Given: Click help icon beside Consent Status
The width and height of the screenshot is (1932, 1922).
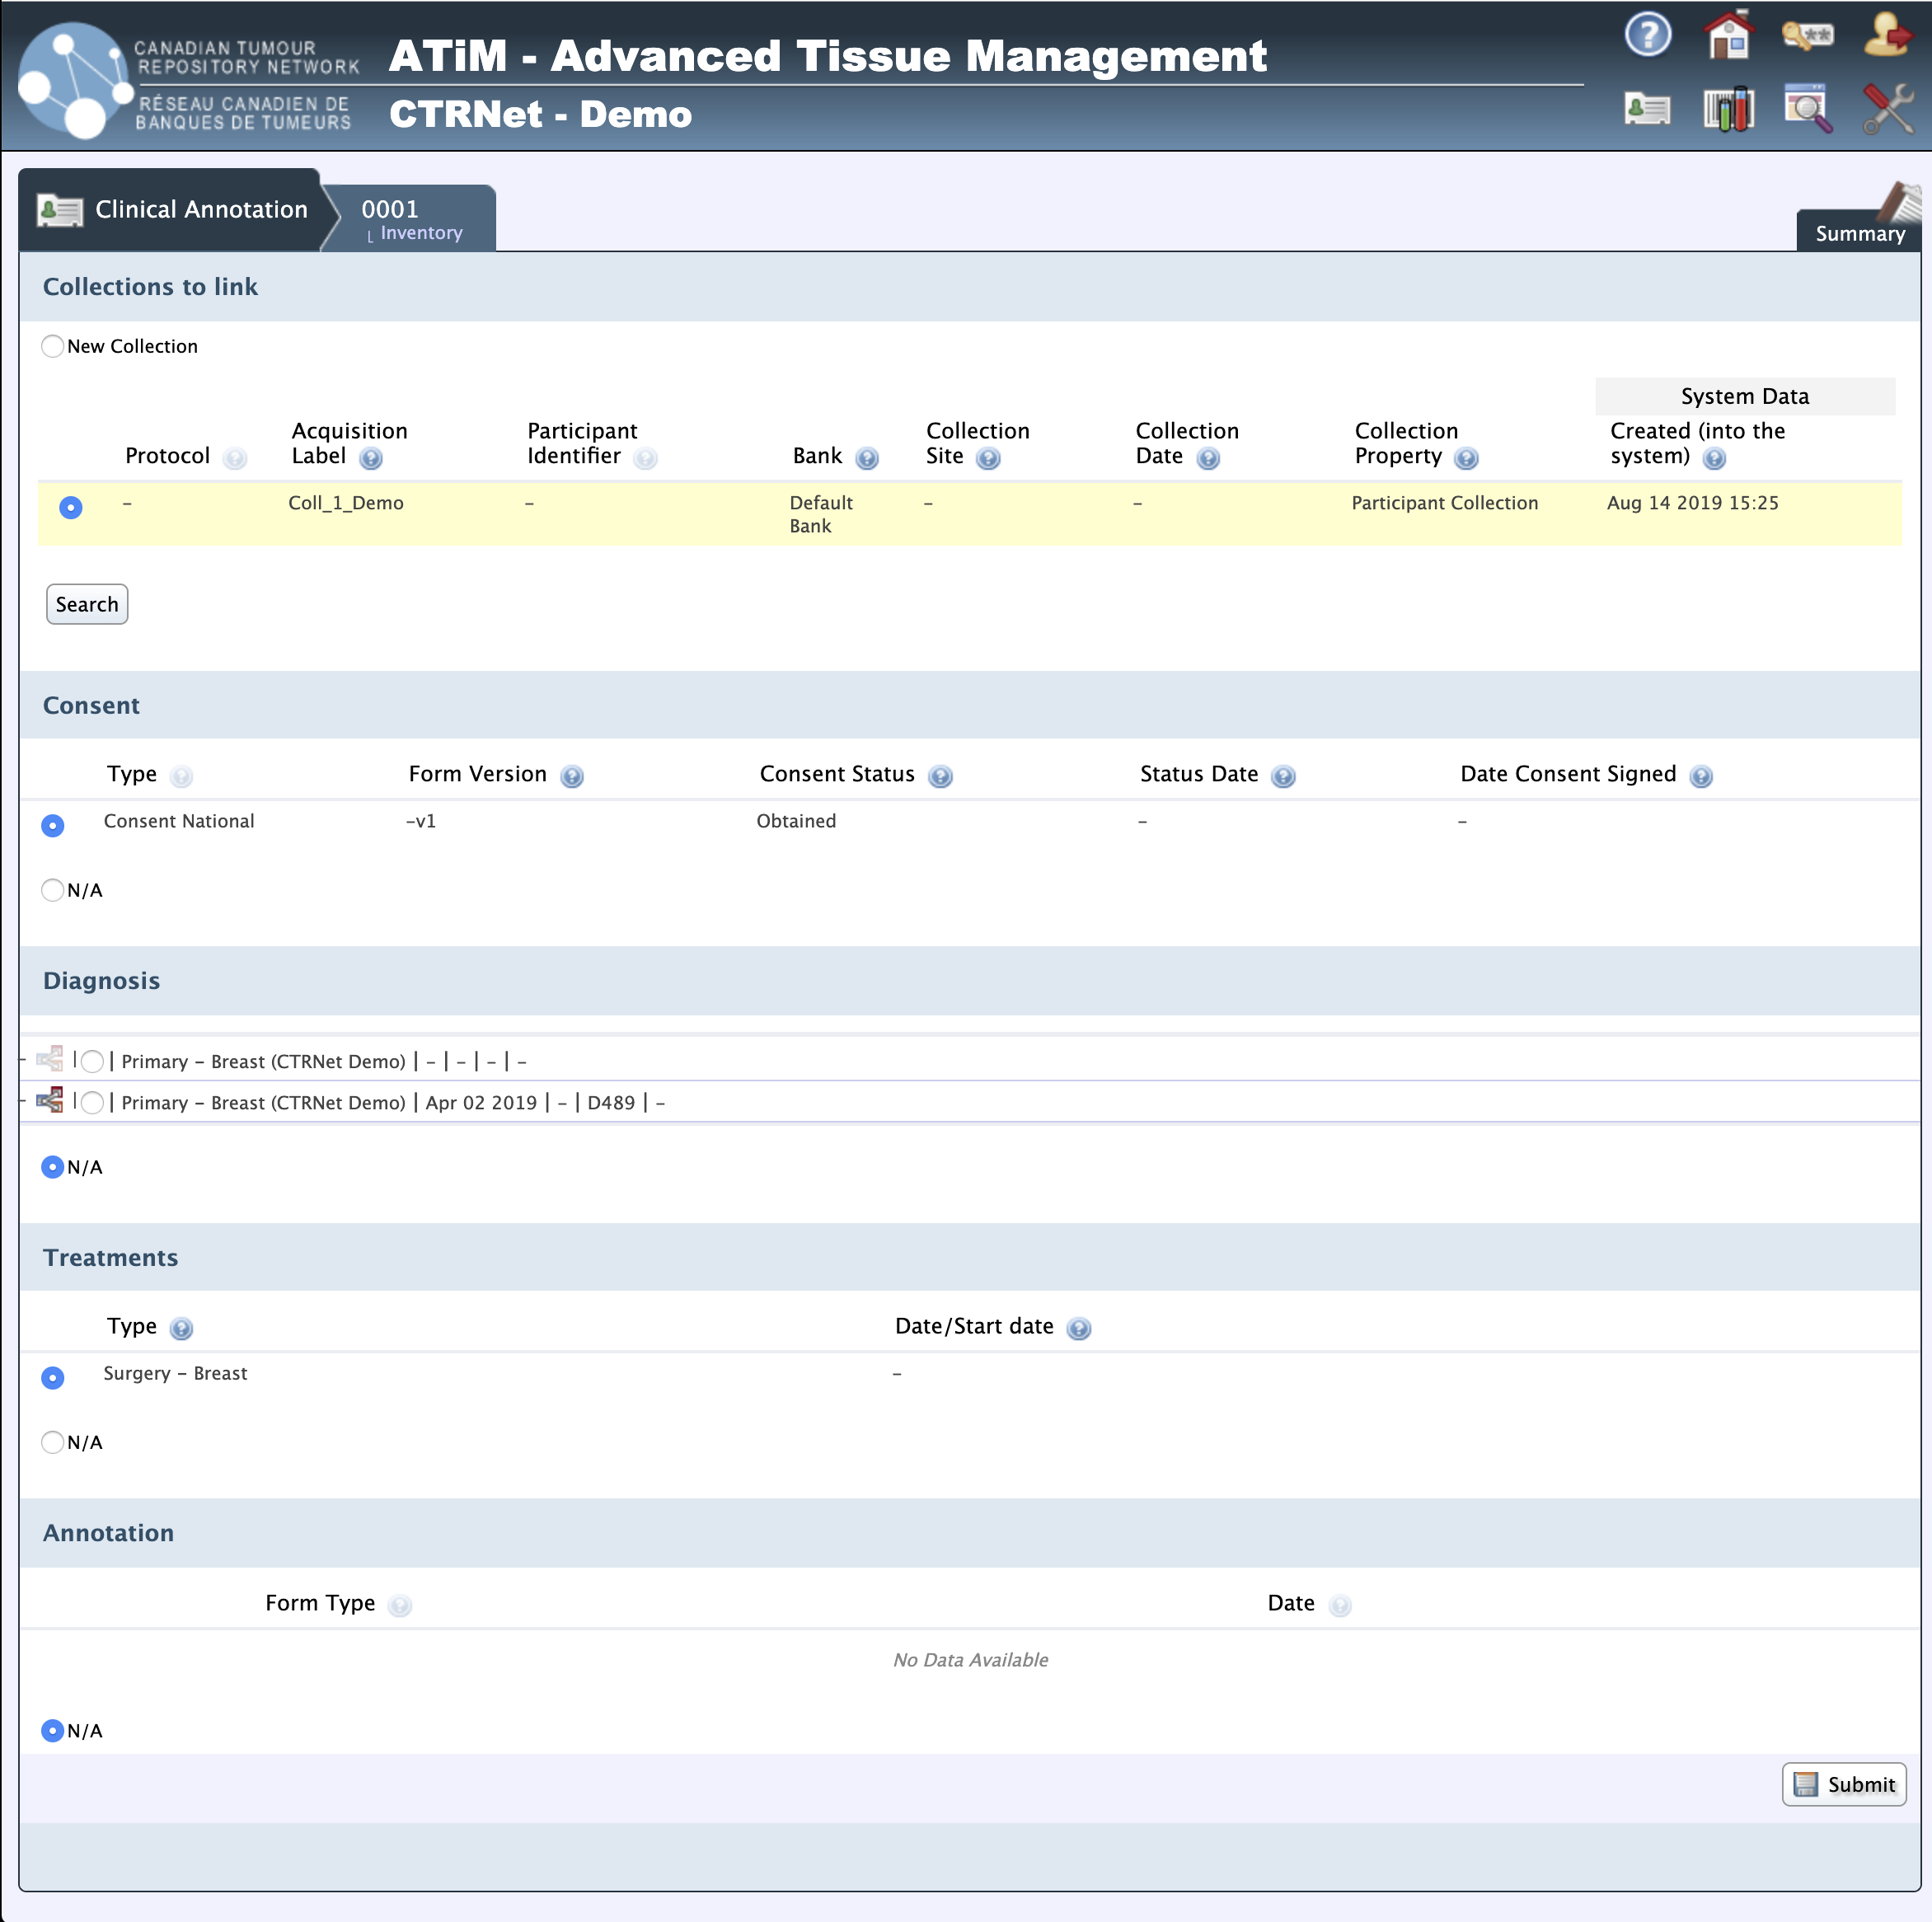Looking at the screenshot, I should (x=940, y=776).
